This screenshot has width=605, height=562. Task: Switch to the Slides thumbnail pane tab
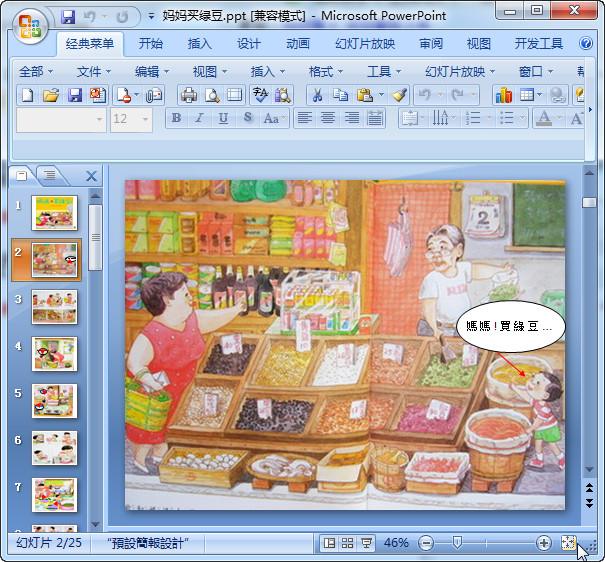coord(22,176)
